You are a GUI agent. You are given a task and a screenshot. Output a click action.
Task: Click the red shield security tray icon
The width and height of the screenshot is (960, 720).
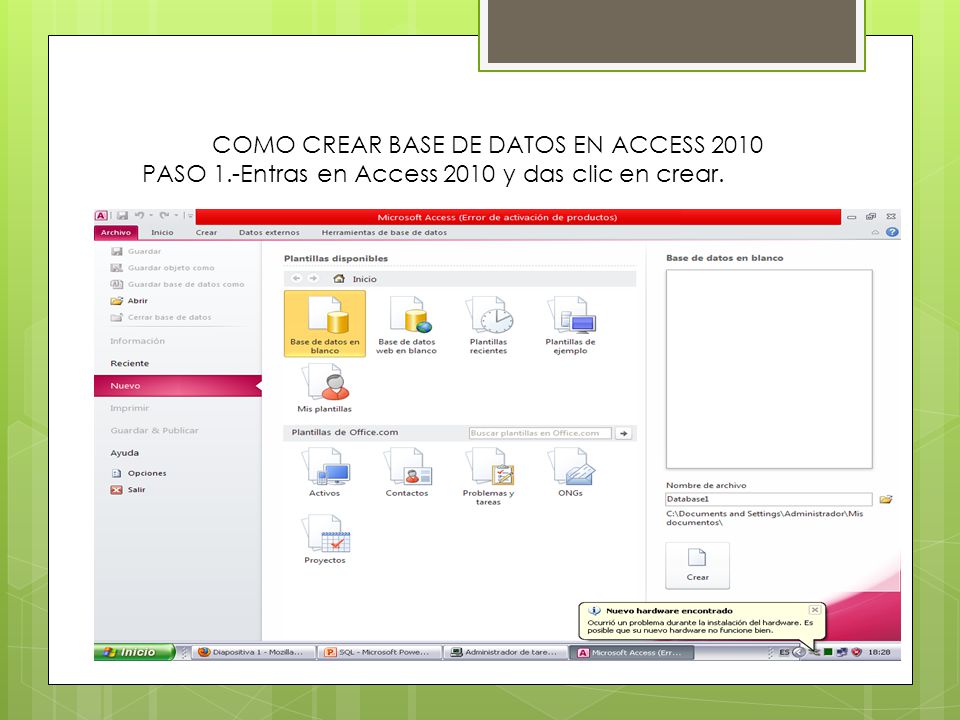(857, 653)
